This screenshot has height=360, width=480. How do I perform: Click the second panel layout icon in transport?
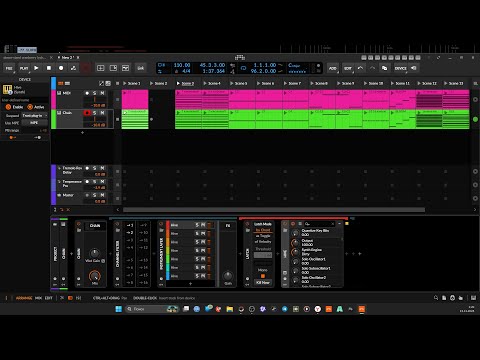113,68
